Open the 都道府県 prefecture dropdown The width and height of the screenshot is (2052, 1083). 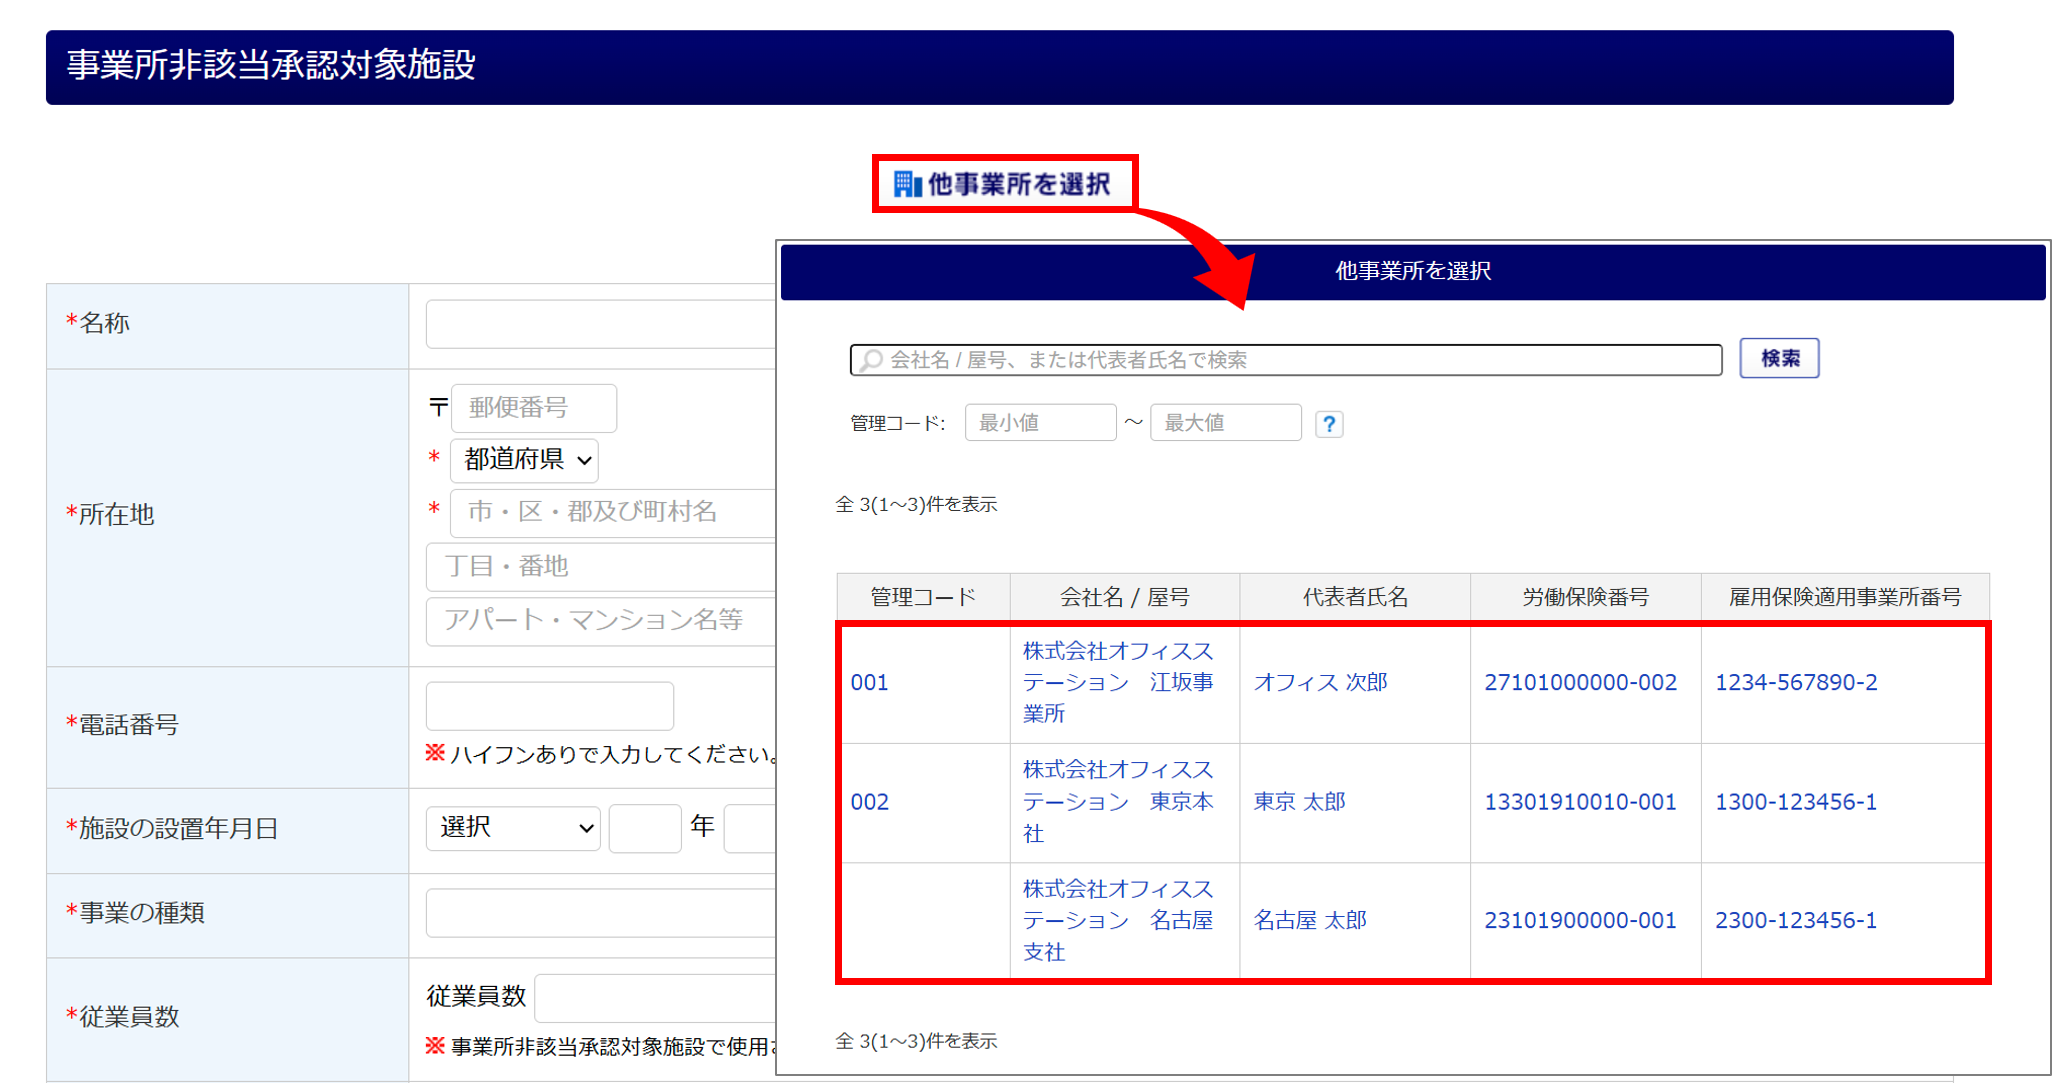[525, 460]
